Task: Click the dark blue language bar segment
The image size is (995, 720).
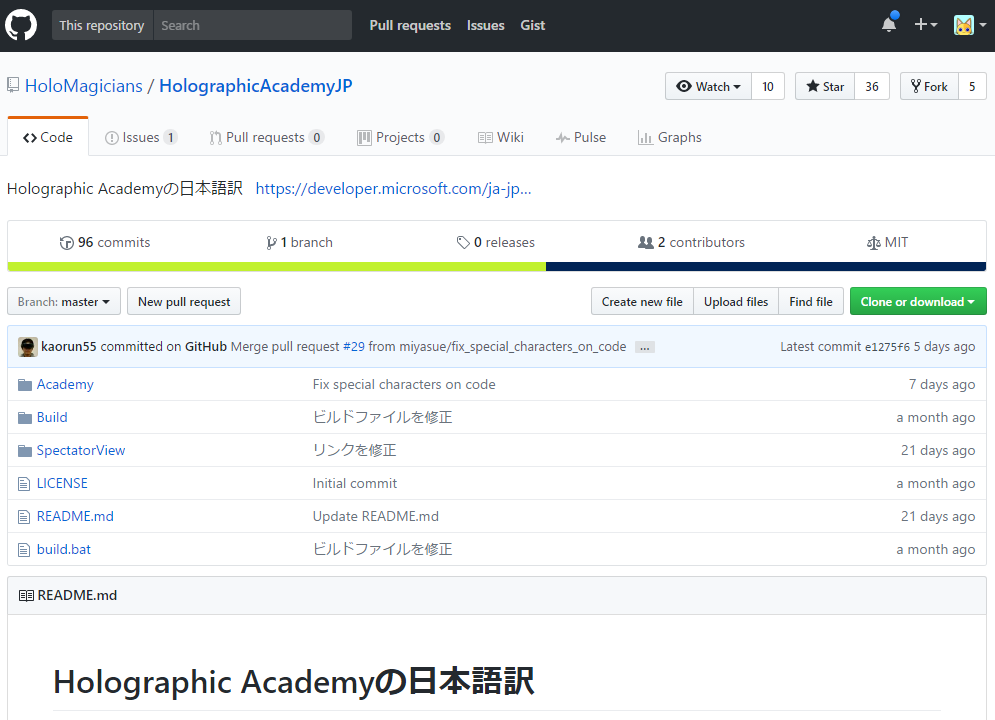Action: pyautogui.click(x=766, y=266)
